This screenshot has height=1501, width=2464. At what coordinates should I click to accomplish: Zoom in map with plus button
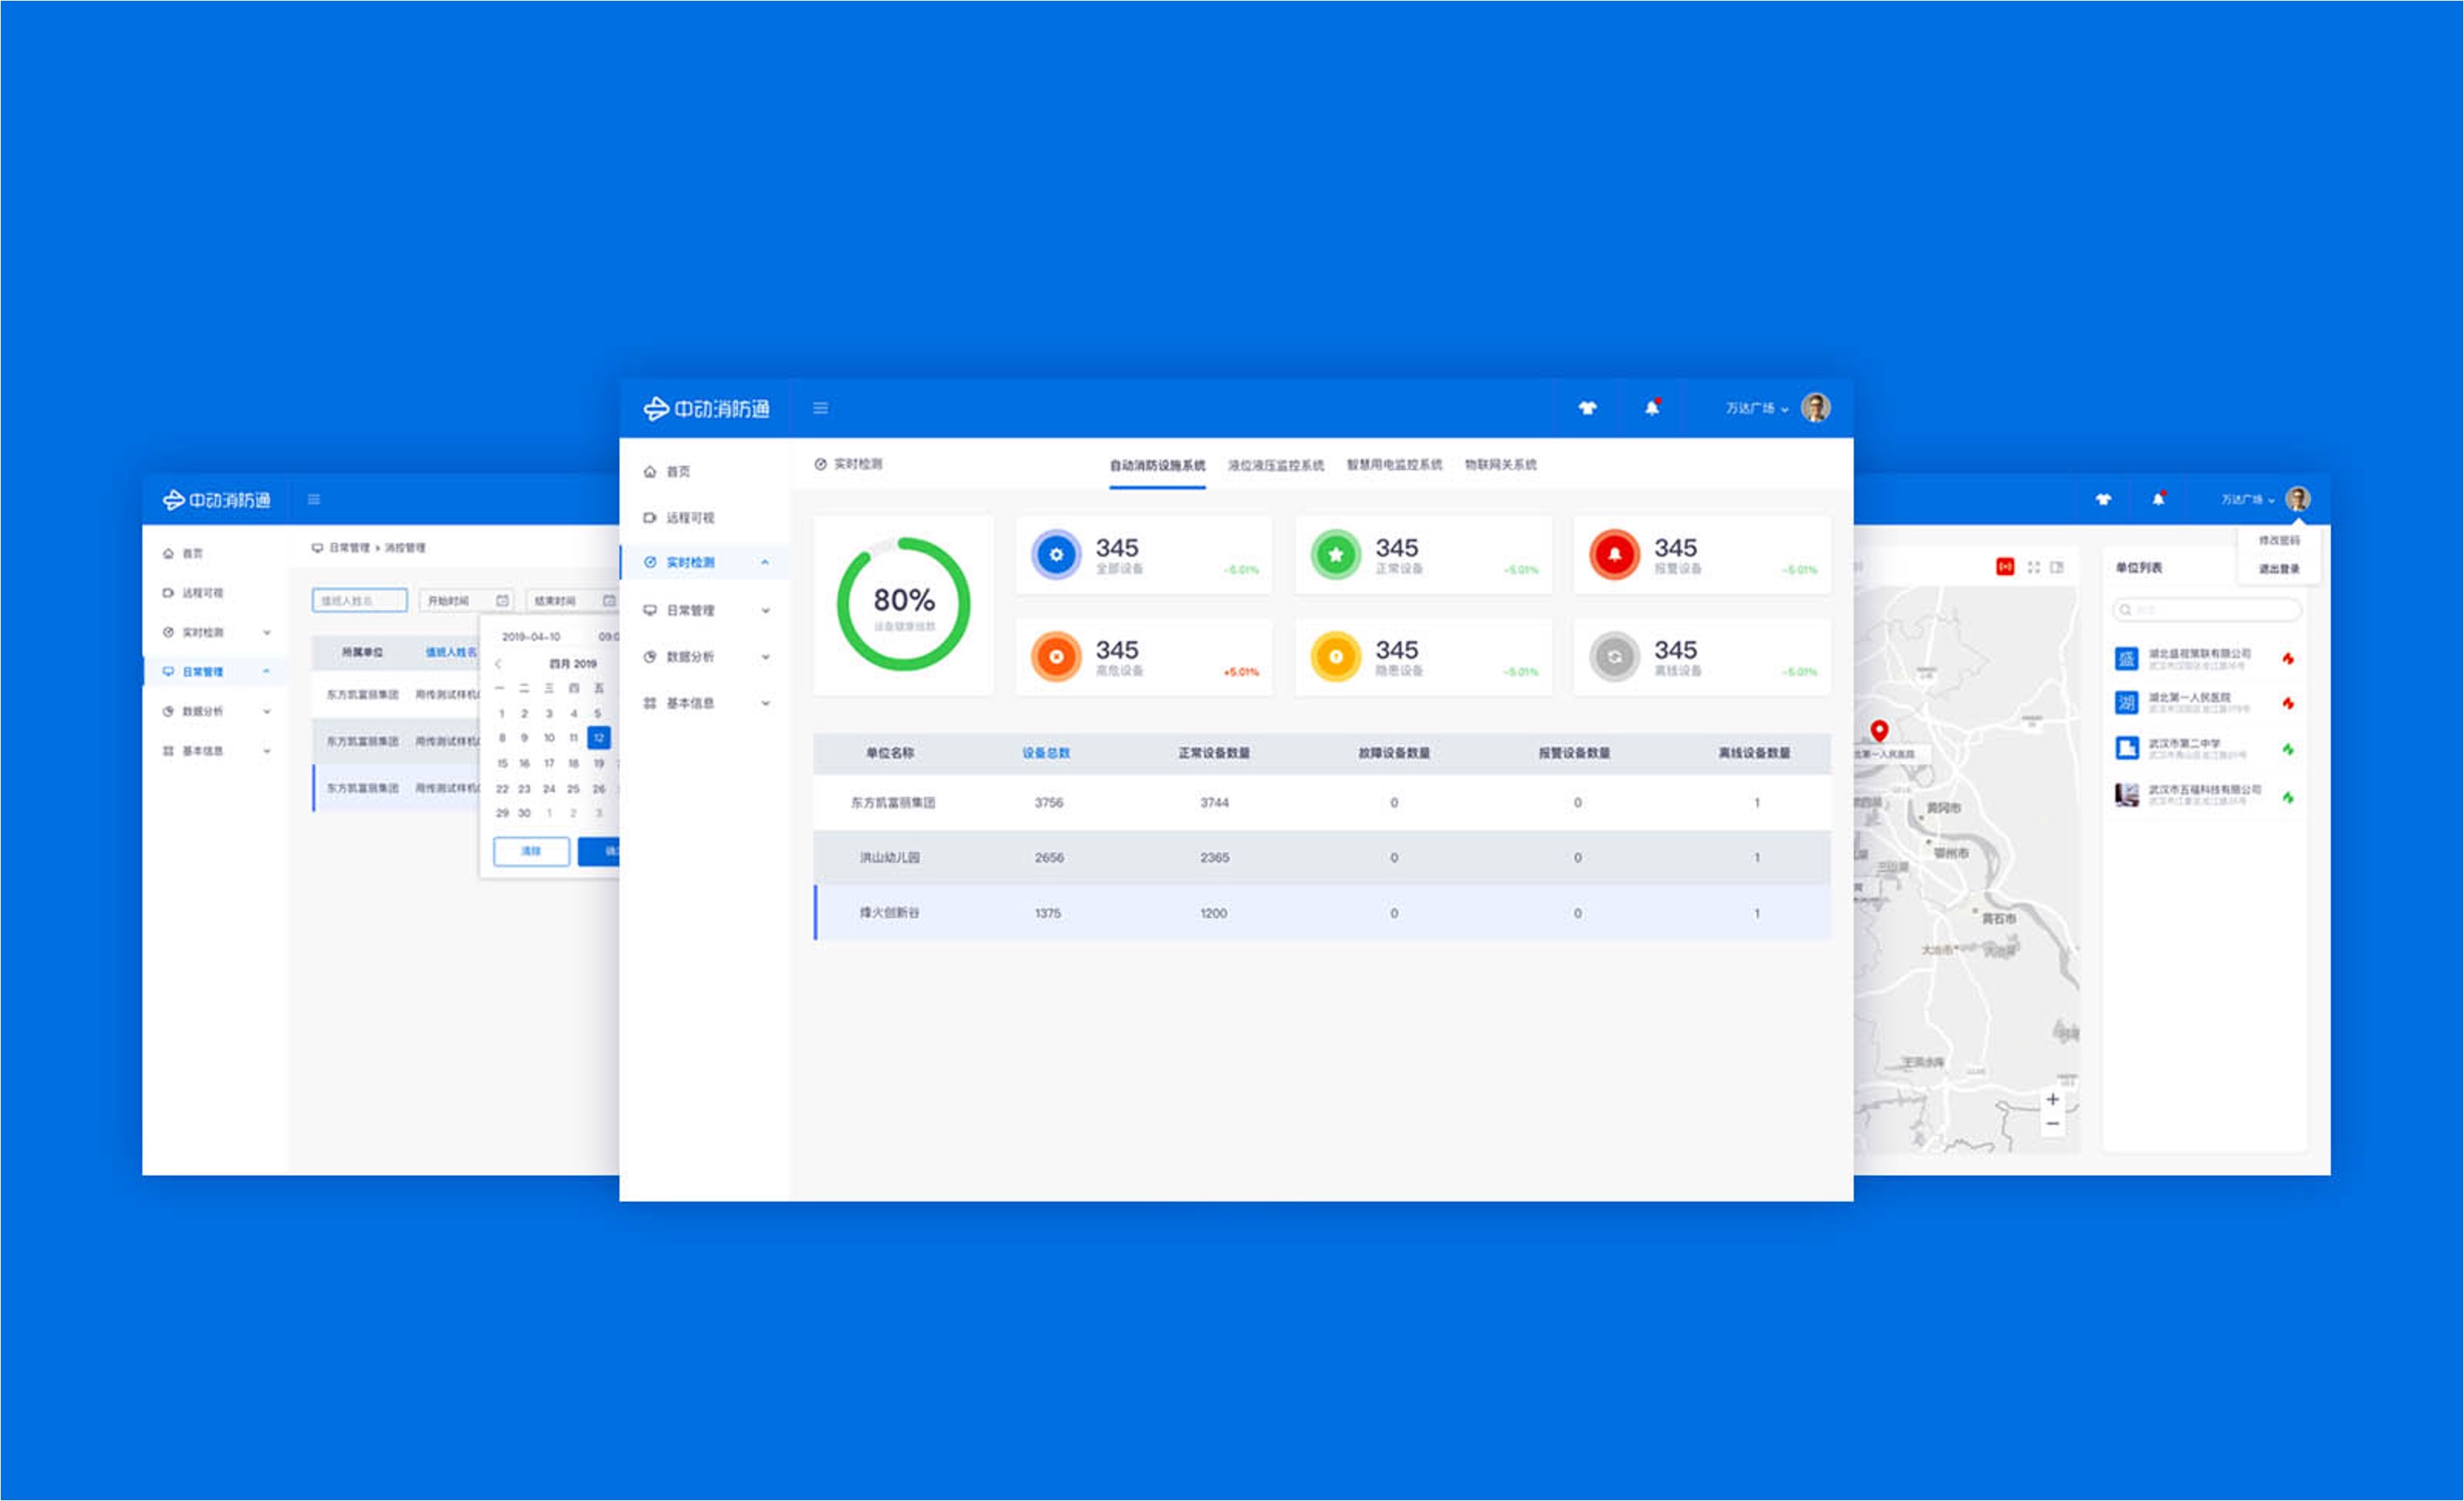tap(2052, 1099)
